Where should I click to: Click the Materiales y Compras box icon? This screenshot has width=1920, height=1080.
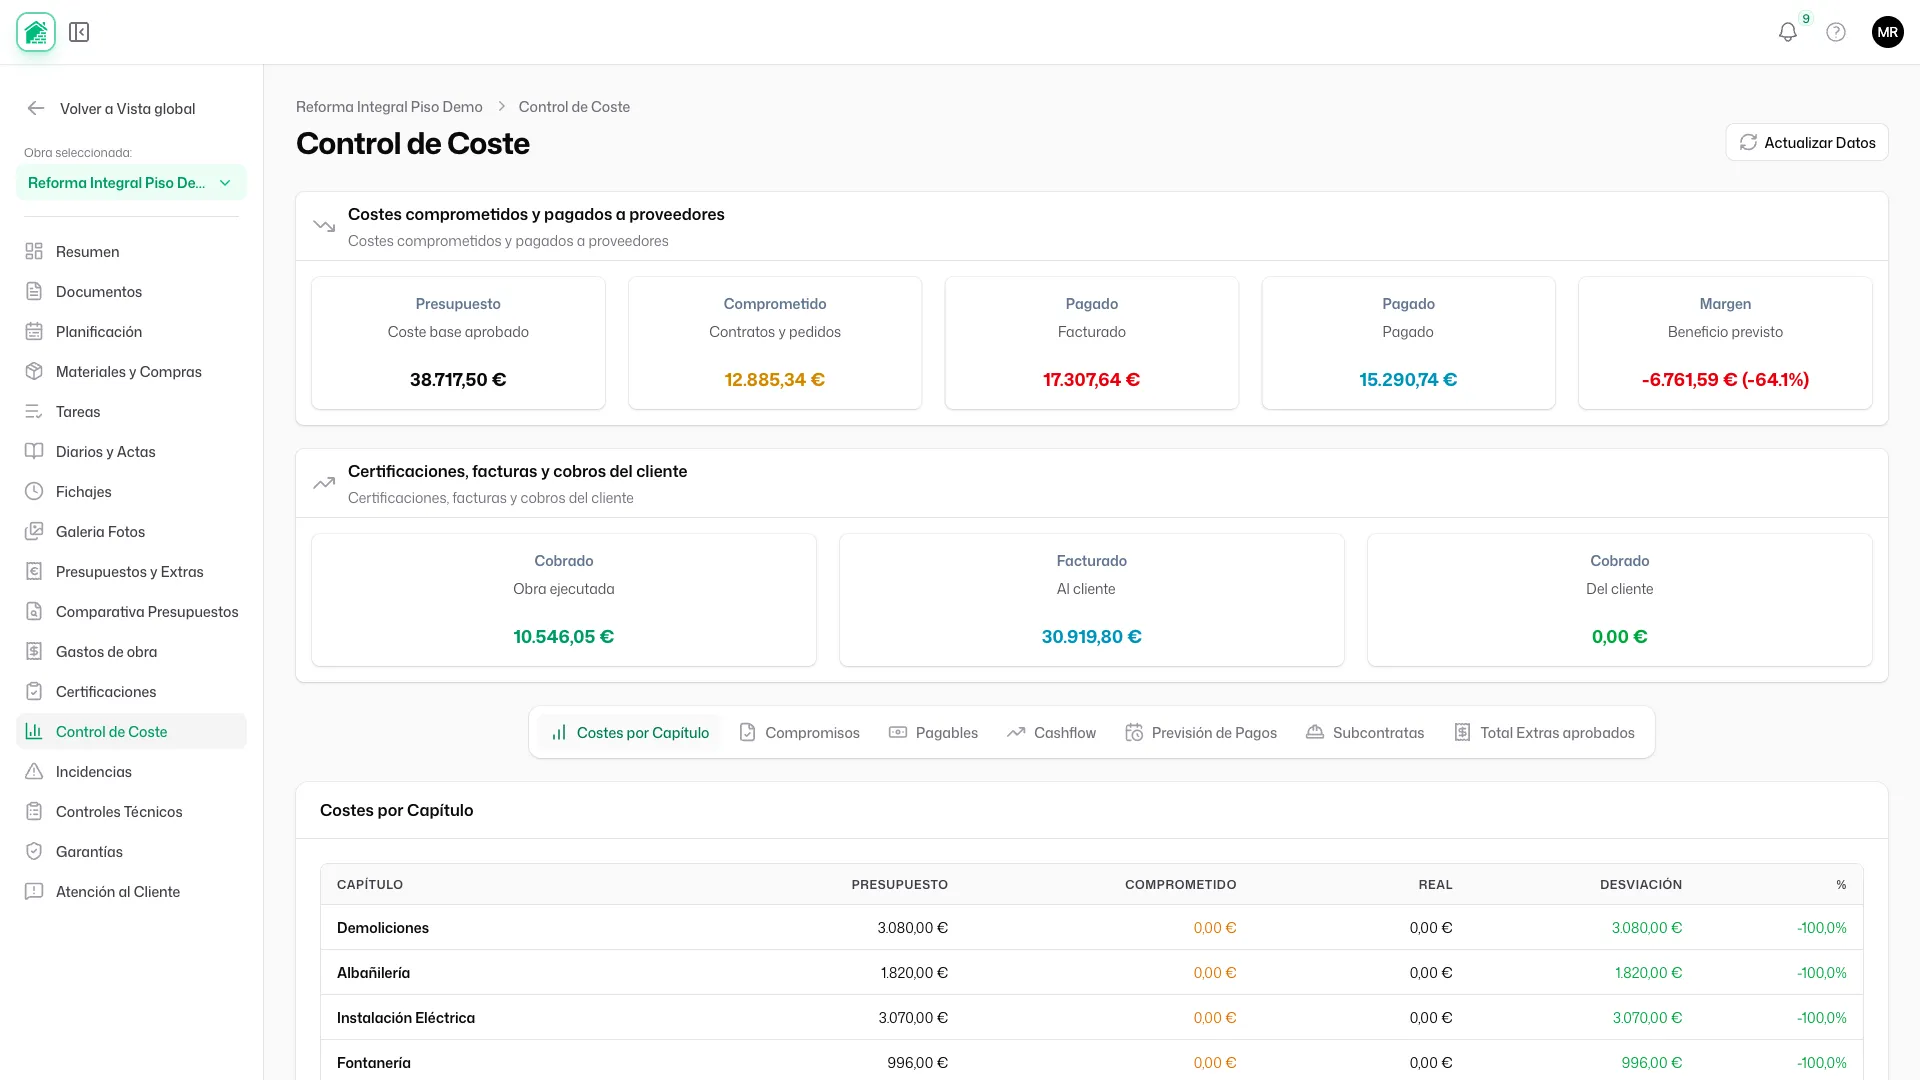[x=34, y=371]
